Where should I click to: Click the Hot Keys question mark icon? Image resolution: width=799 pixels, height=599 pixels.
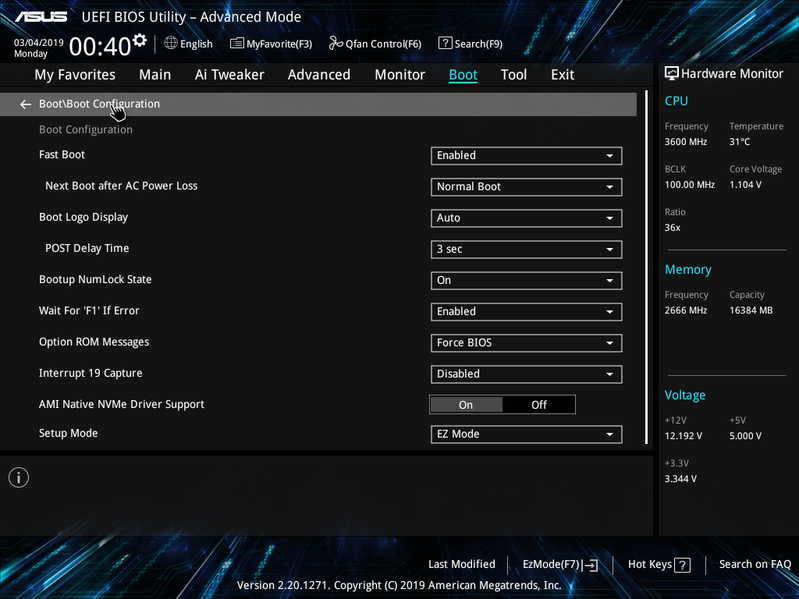tap(682, 564)
